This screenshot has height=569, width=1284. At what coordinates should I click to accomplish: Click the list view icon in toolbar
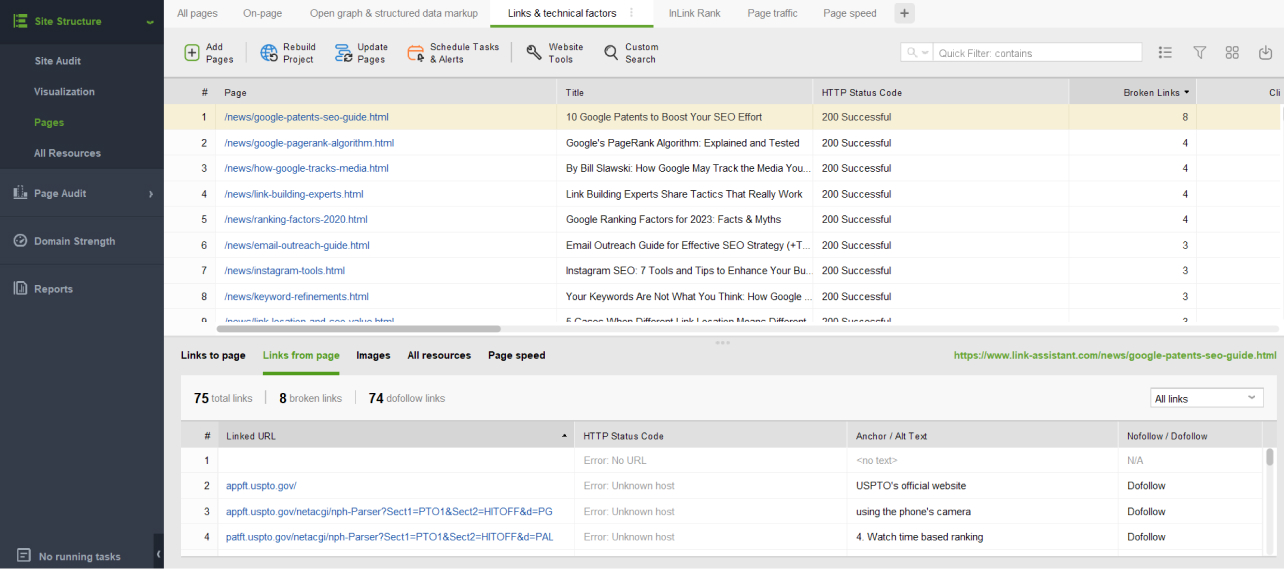(1165, 53)
